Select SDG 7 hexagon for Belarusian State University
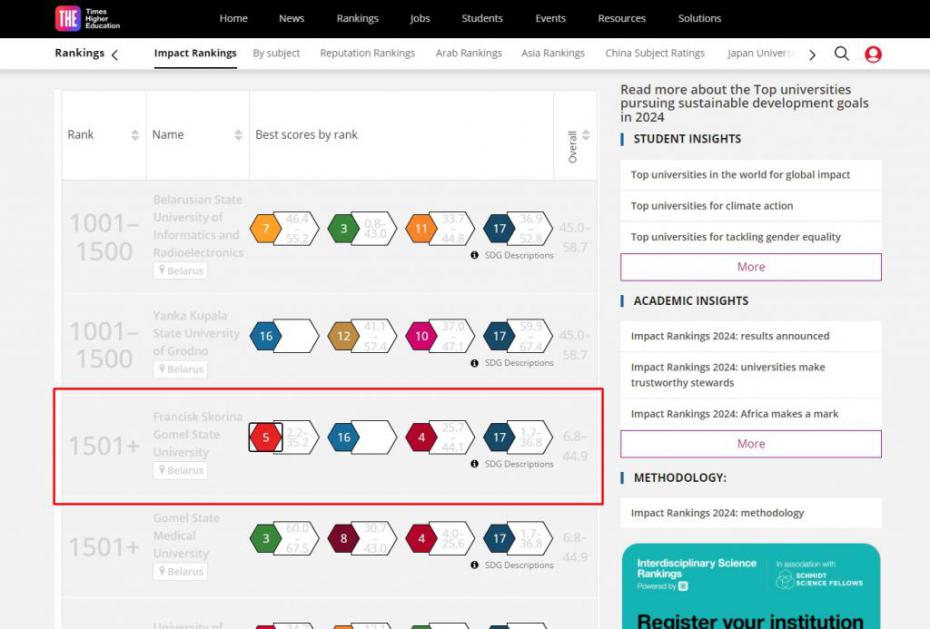 pos(266,228)
